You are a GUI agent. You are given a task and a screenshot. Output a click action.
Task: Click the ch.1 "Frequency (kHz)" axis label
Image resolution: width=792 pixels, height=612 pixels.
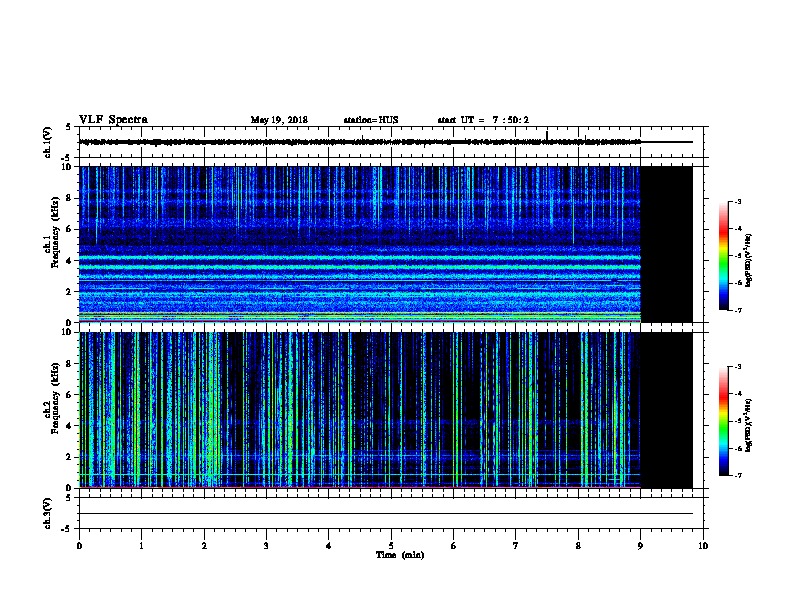(55, 232)
